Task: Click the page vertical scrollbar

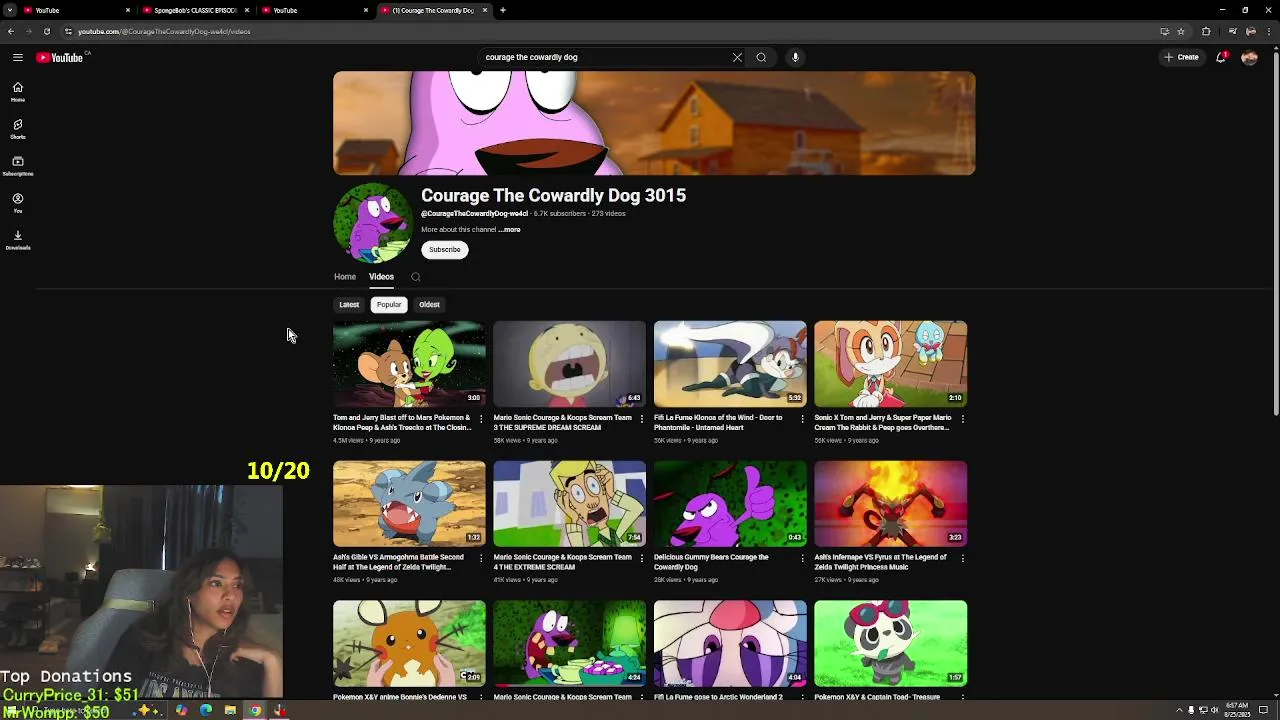Action: coord(1275,235)
